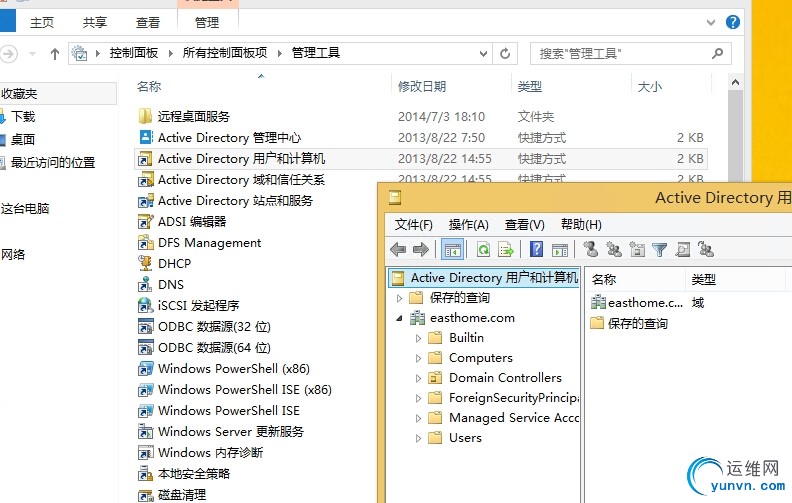The height and width of the screenshot is (503, 792).
Task: Expand the Builtin container
Action: 418,338
